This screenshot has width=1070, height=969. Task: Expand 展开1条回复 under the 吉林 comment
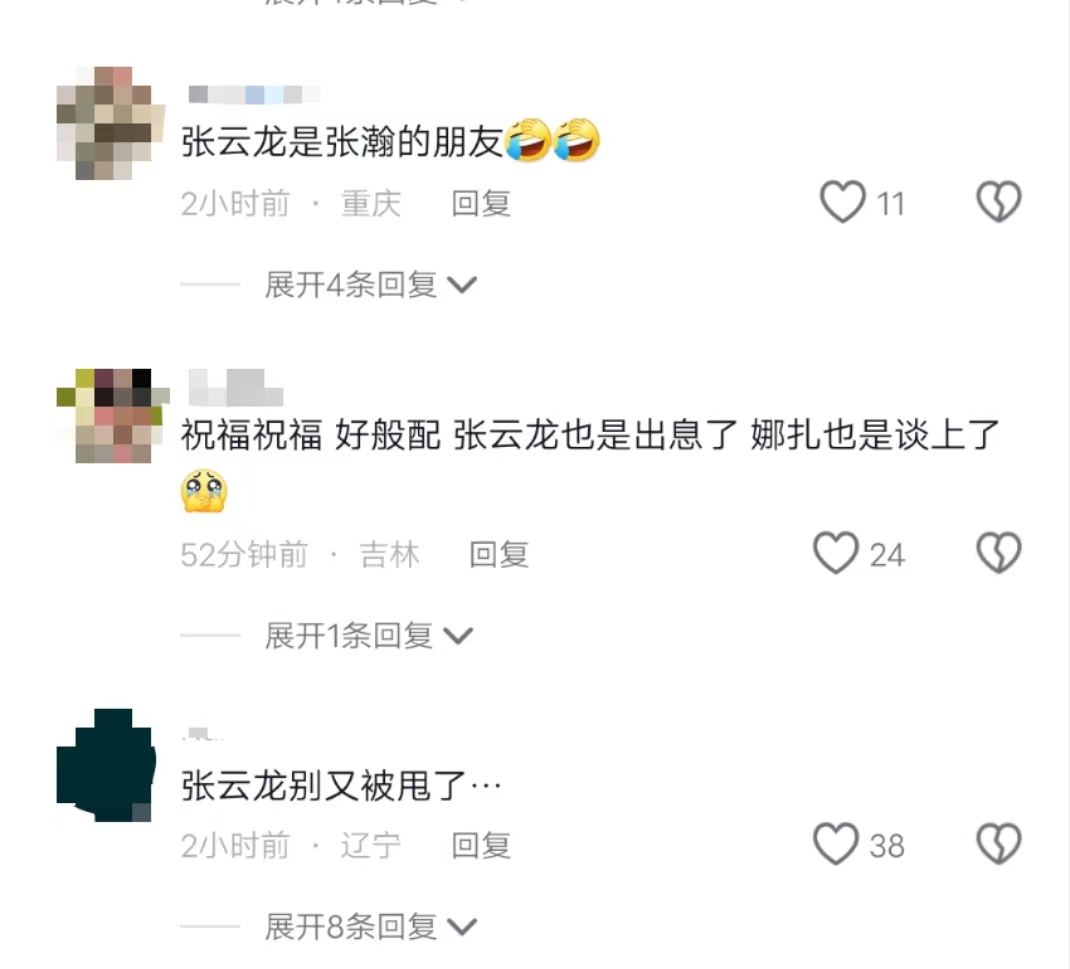368,636
